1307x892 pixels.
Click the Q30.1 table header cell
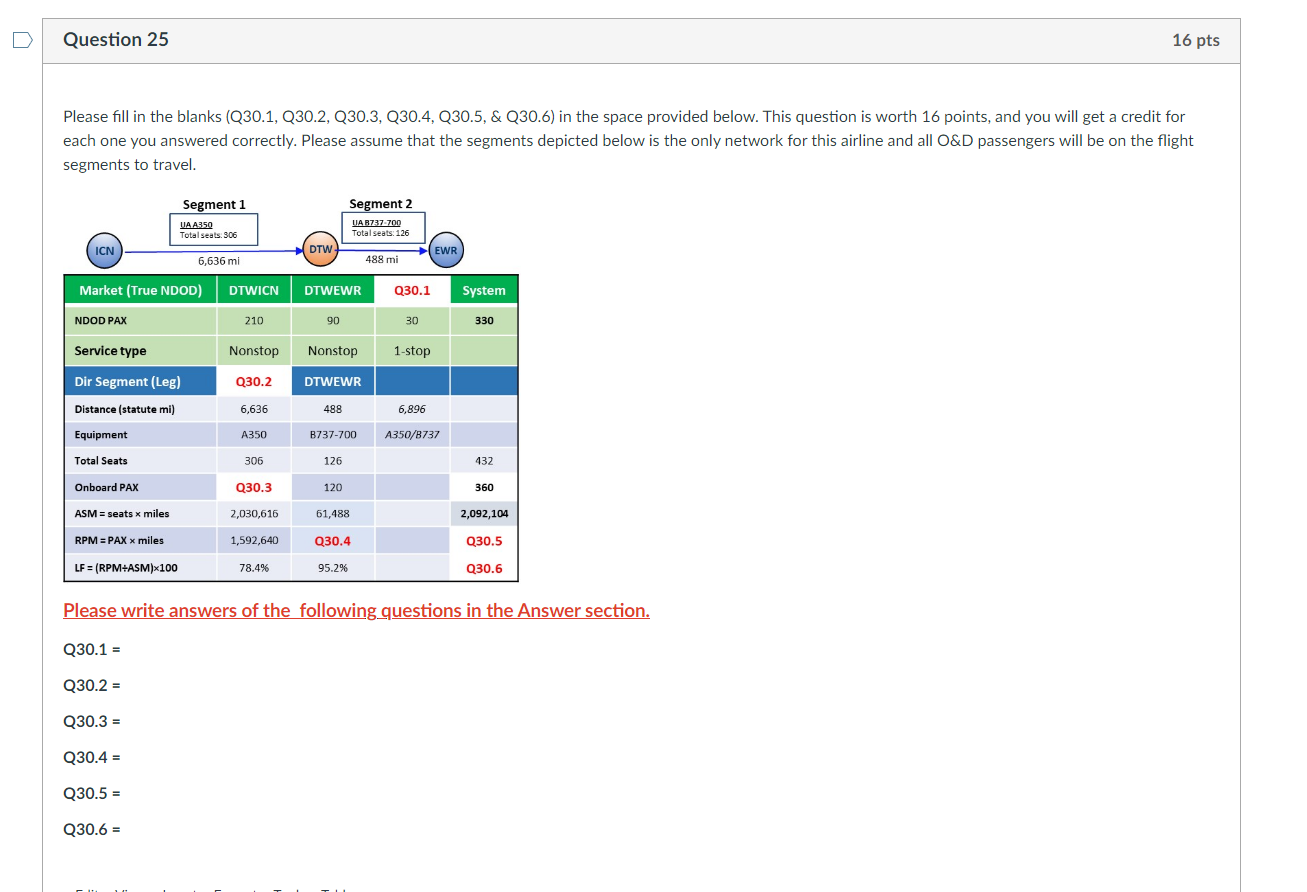[x=412, y=289]
